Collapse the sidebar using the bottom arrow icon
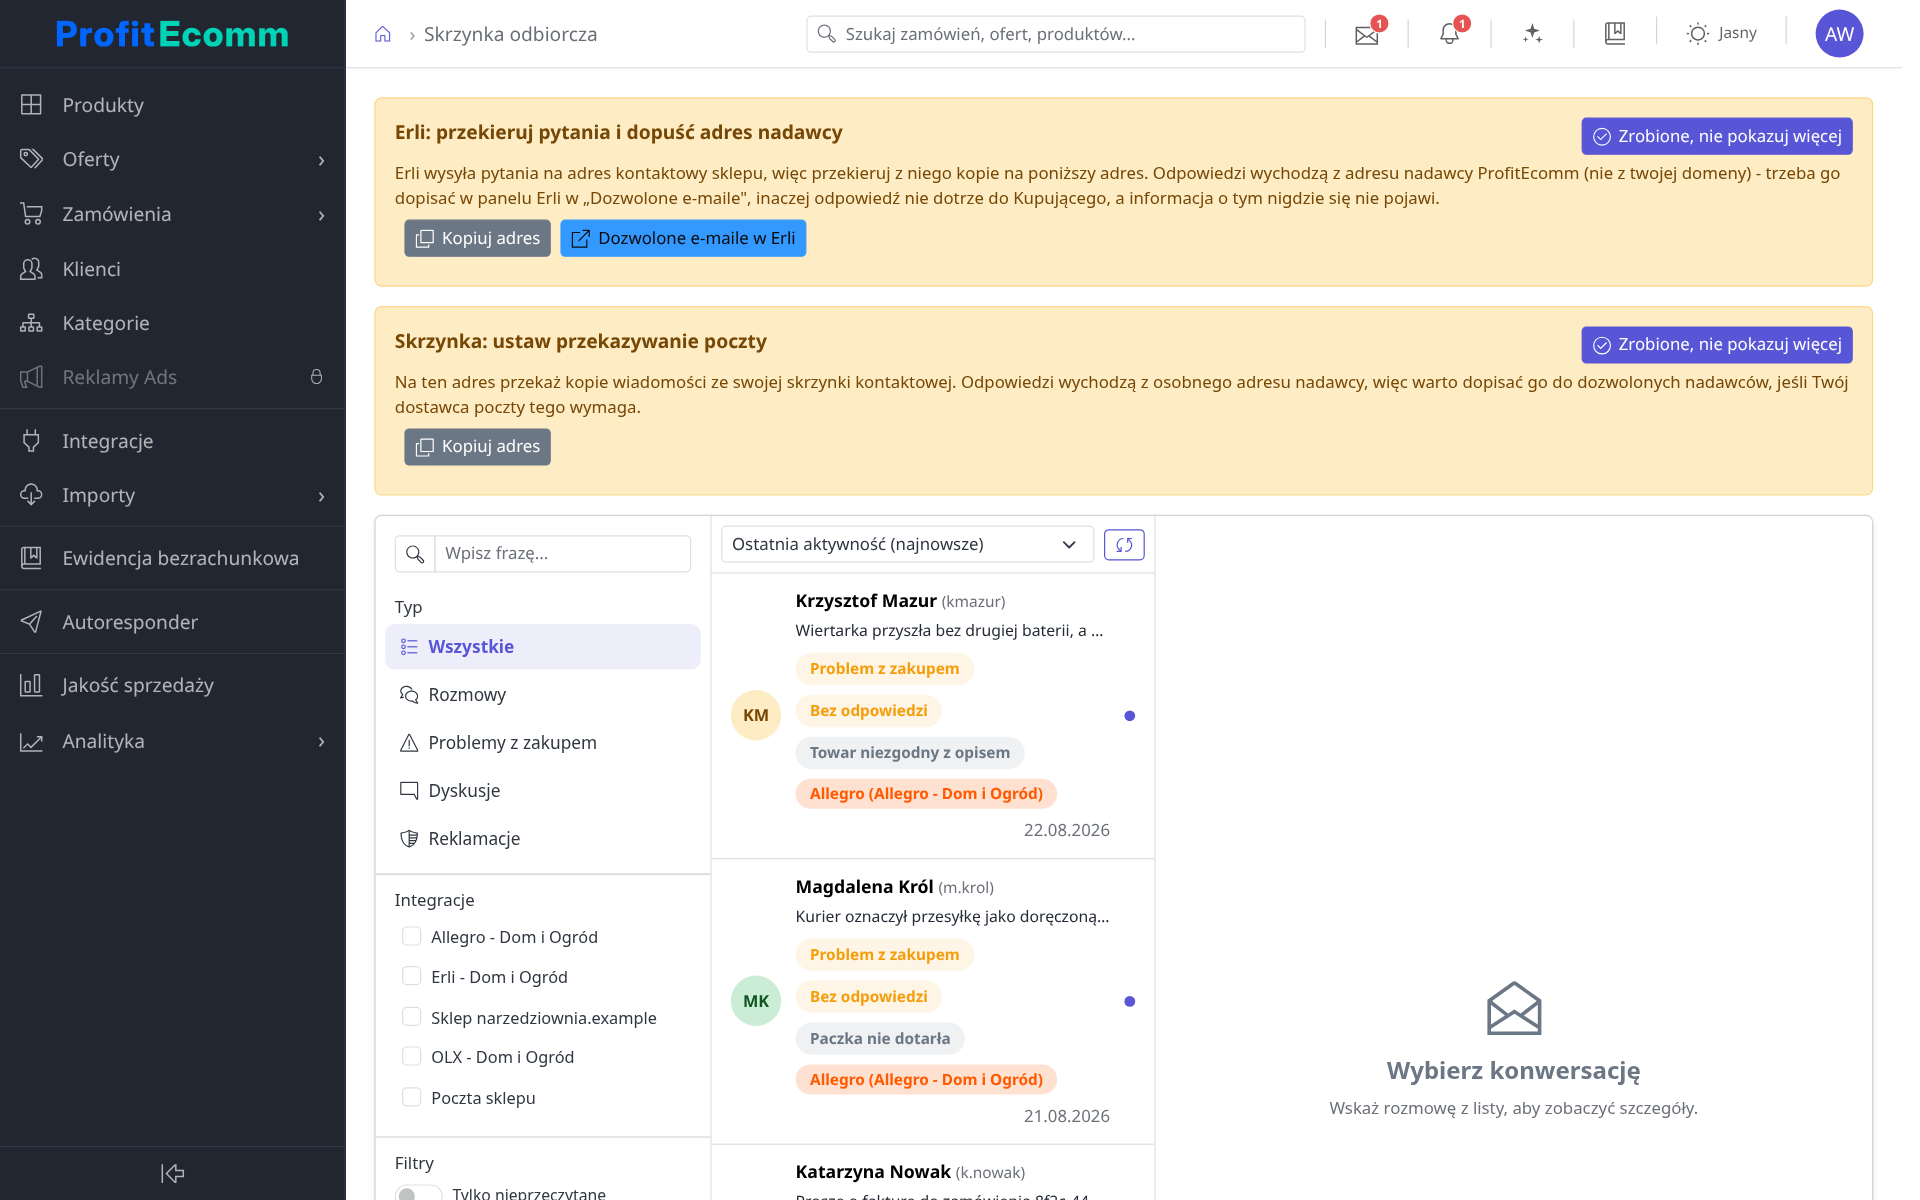 pyautogui.click(x=172, y=1173)
